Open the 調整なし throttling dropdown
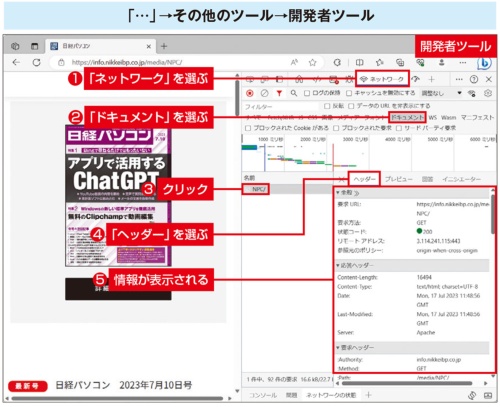500x407 pixels. [441, 93]
